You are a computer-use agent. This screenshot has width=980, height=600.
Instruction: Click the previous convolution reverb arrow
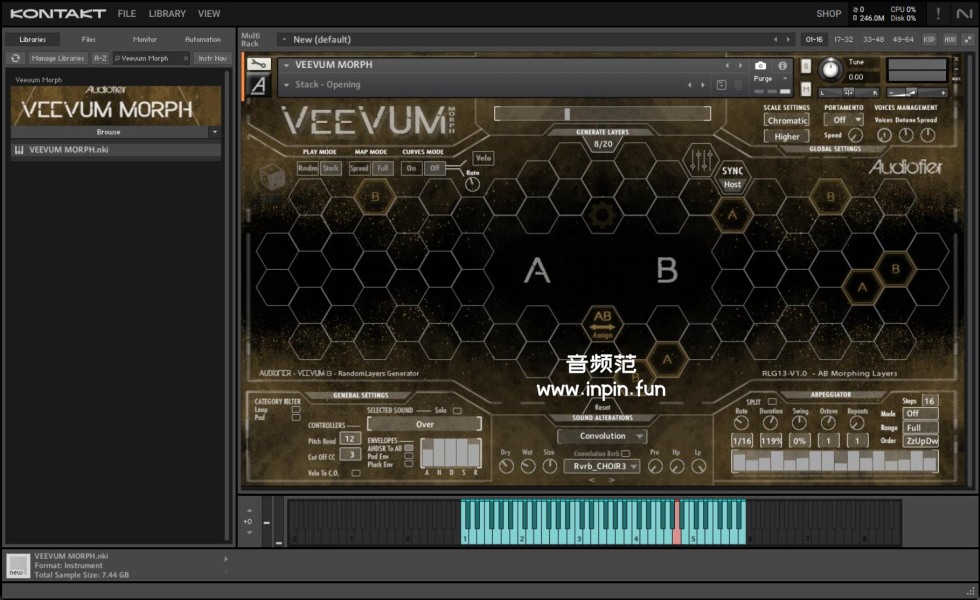coord(591,480)
